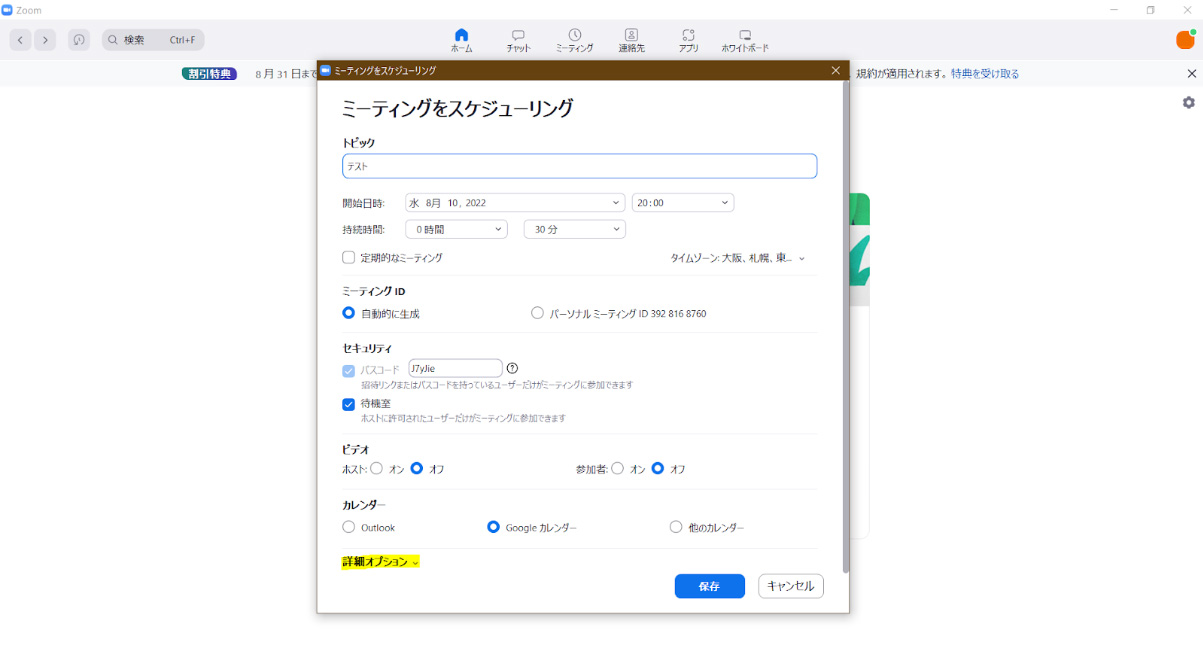The image size is (1203, 654).
Task: Select the Outlook calendar radio button
Action: point(349,527)
